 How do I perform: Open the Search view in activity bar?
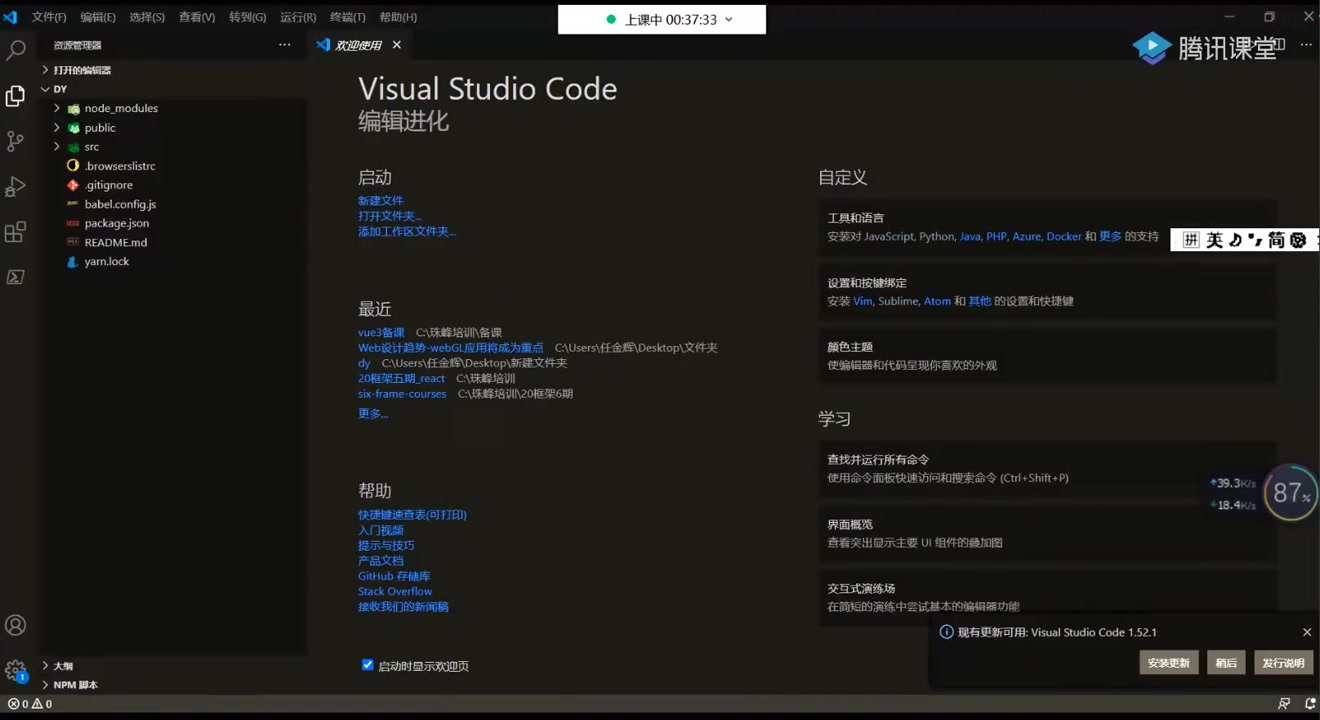(15, 50)
